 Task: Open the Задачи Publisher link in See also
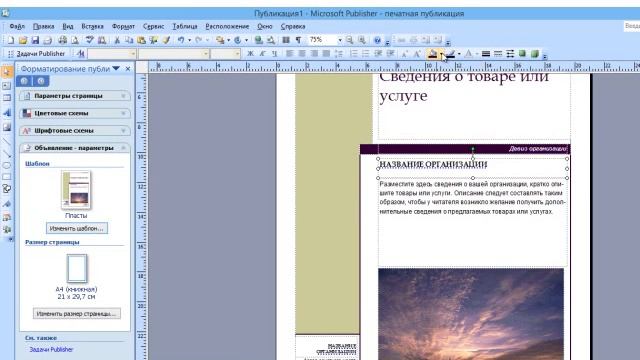coord(51,349)
